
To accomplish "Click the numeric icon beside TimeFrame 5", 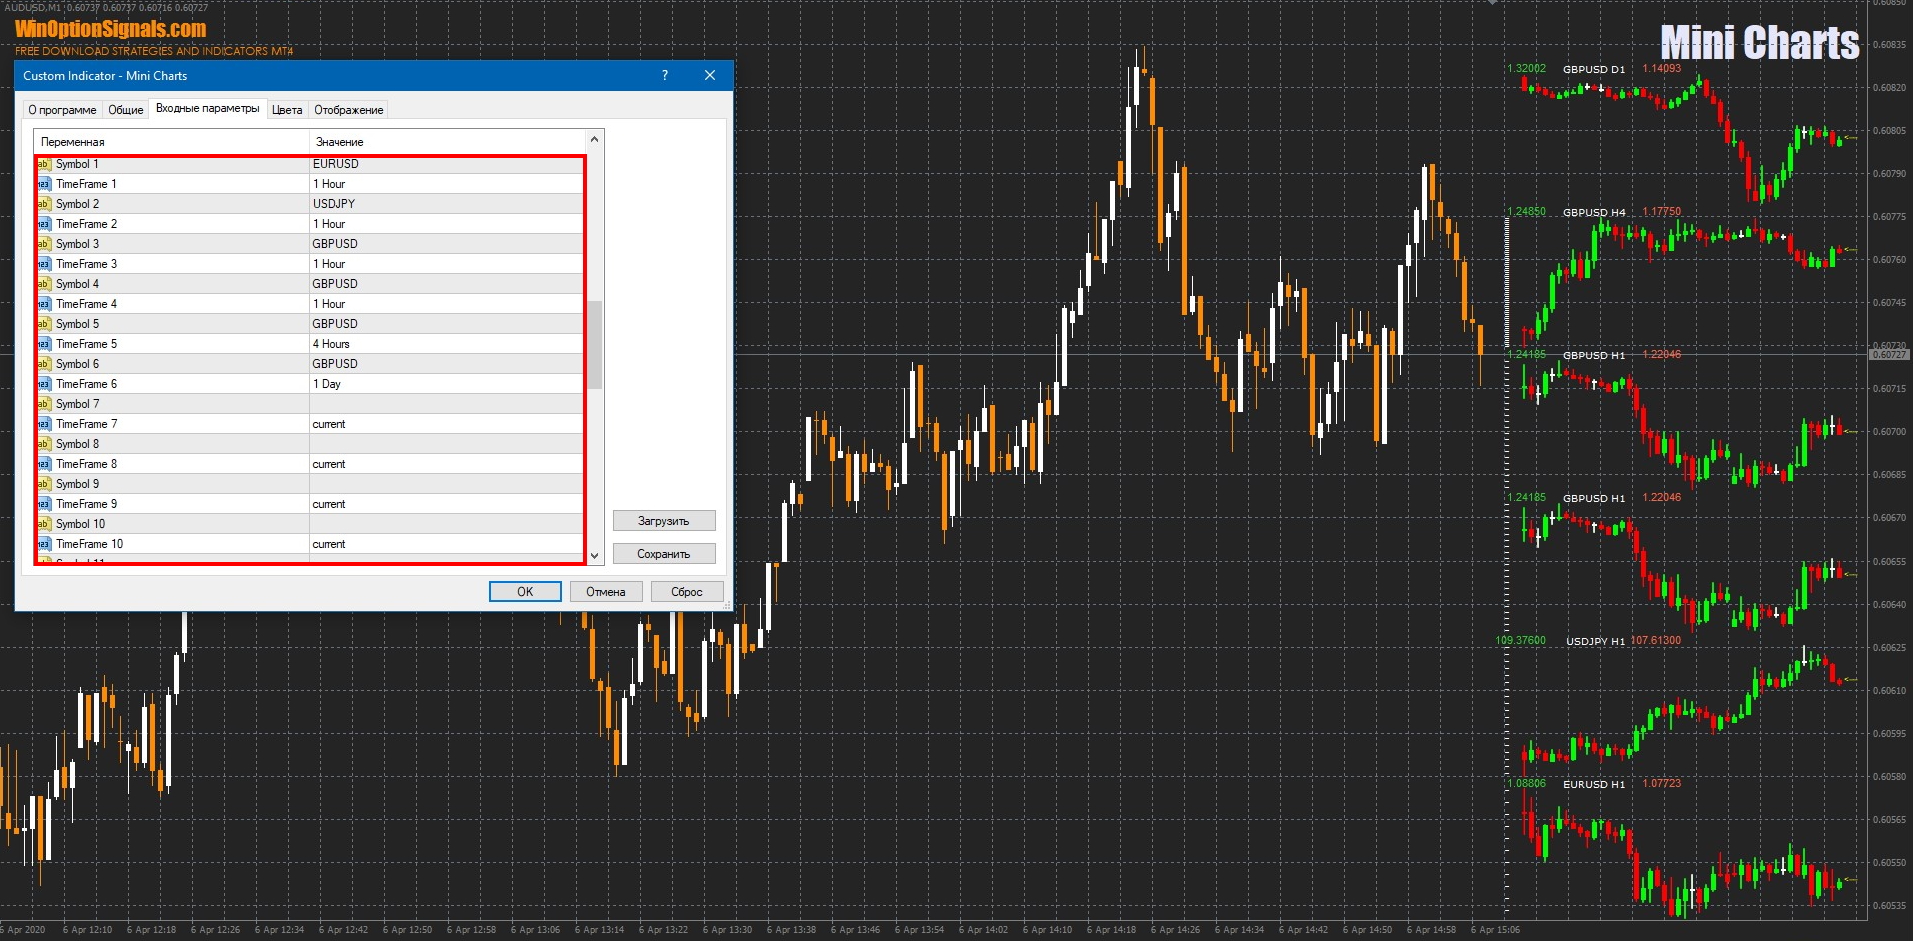I will (x=44, y=344).
